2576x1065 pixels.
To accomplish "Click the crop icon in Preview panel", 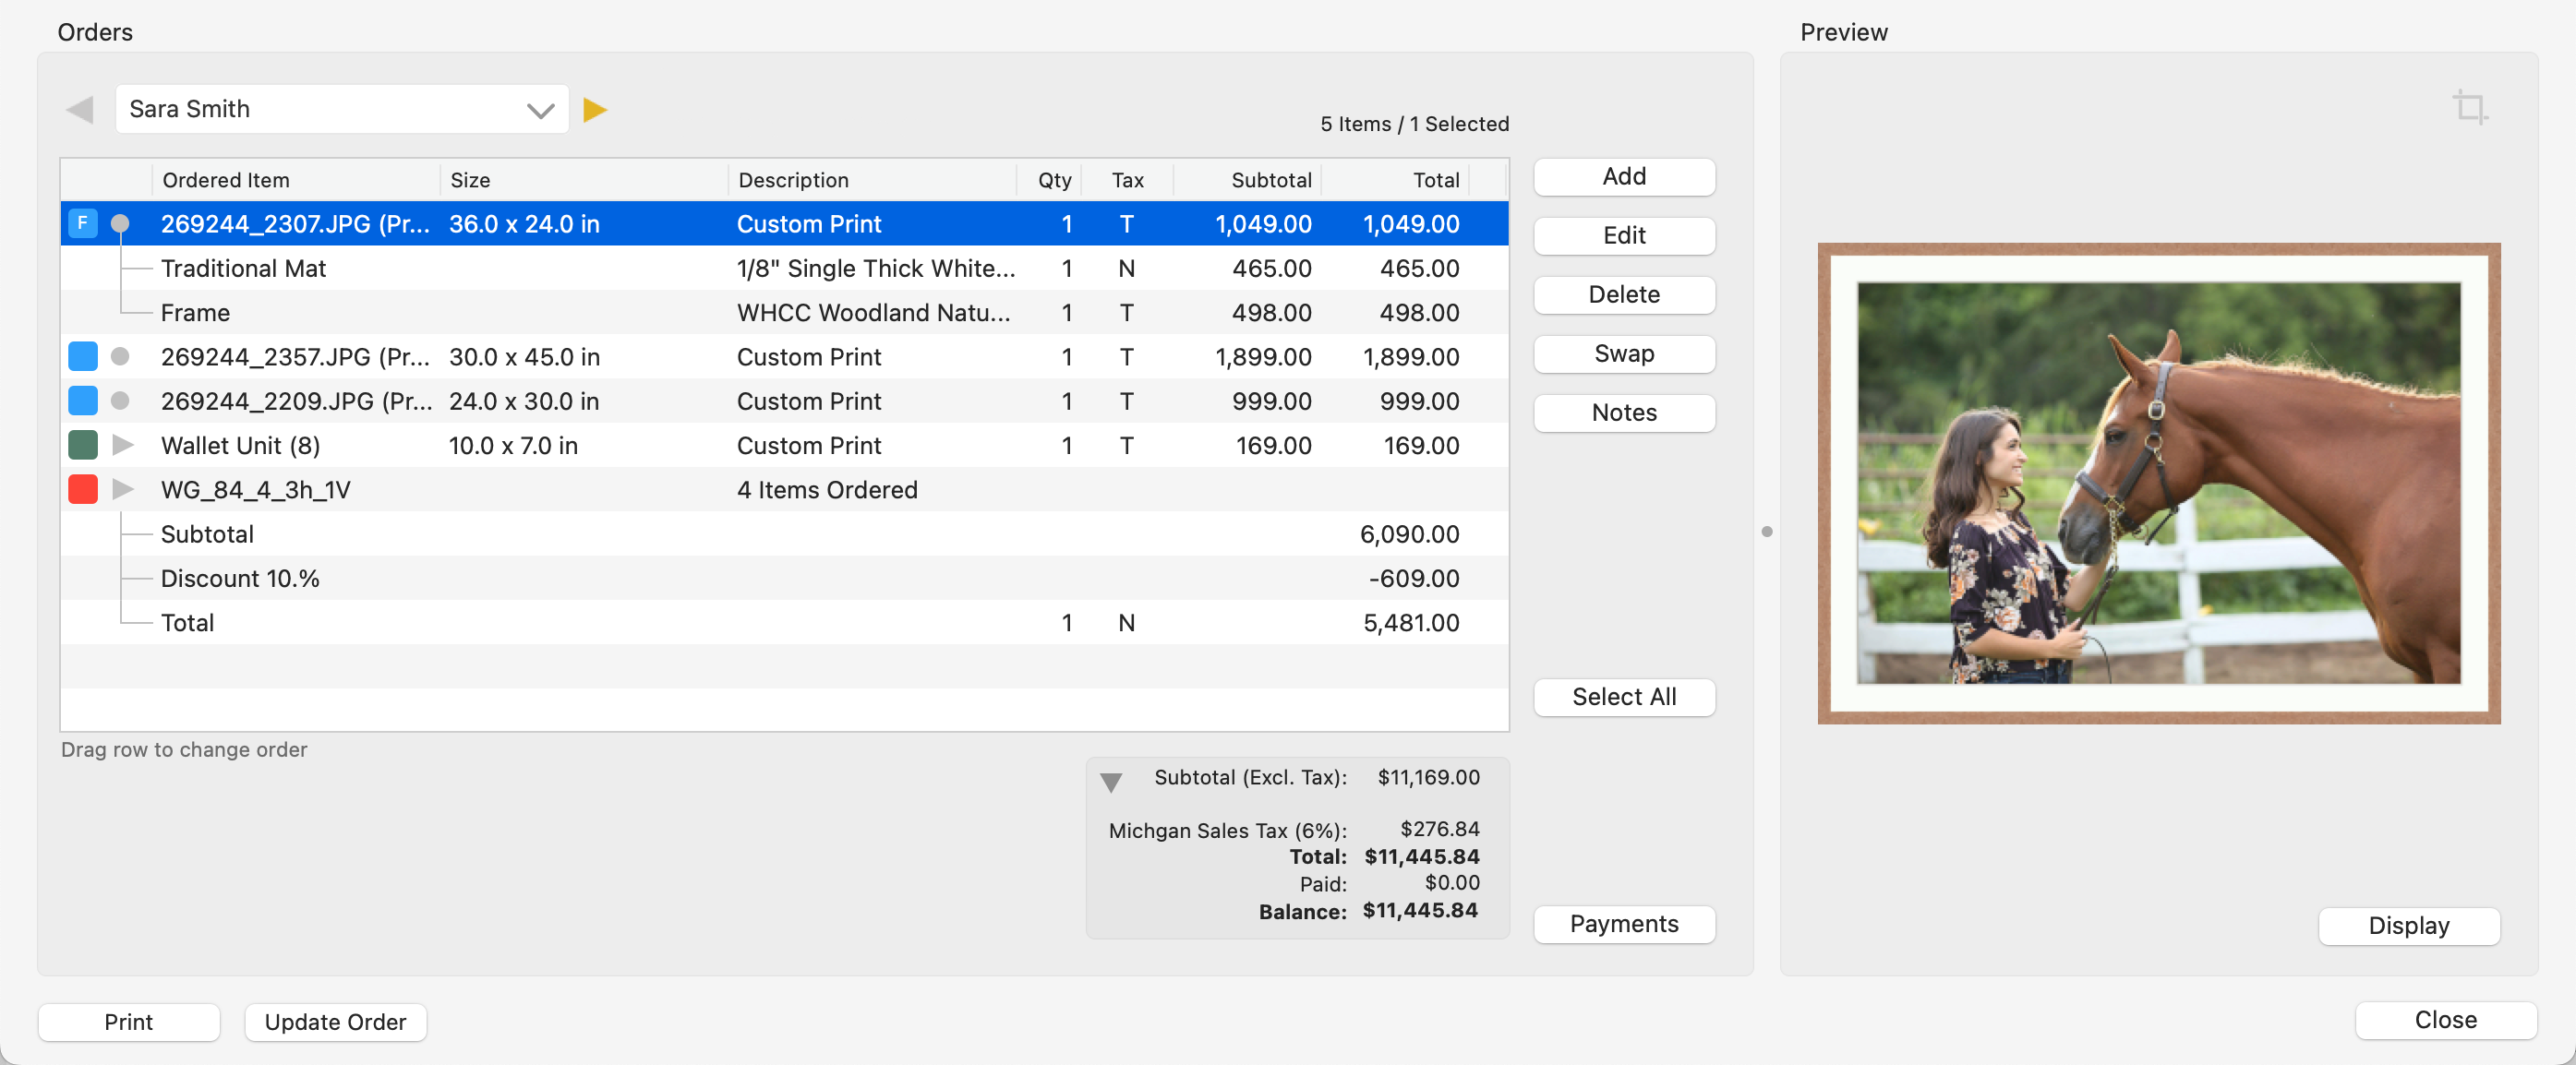I will pyautogui.click(x=2469, y=107).
